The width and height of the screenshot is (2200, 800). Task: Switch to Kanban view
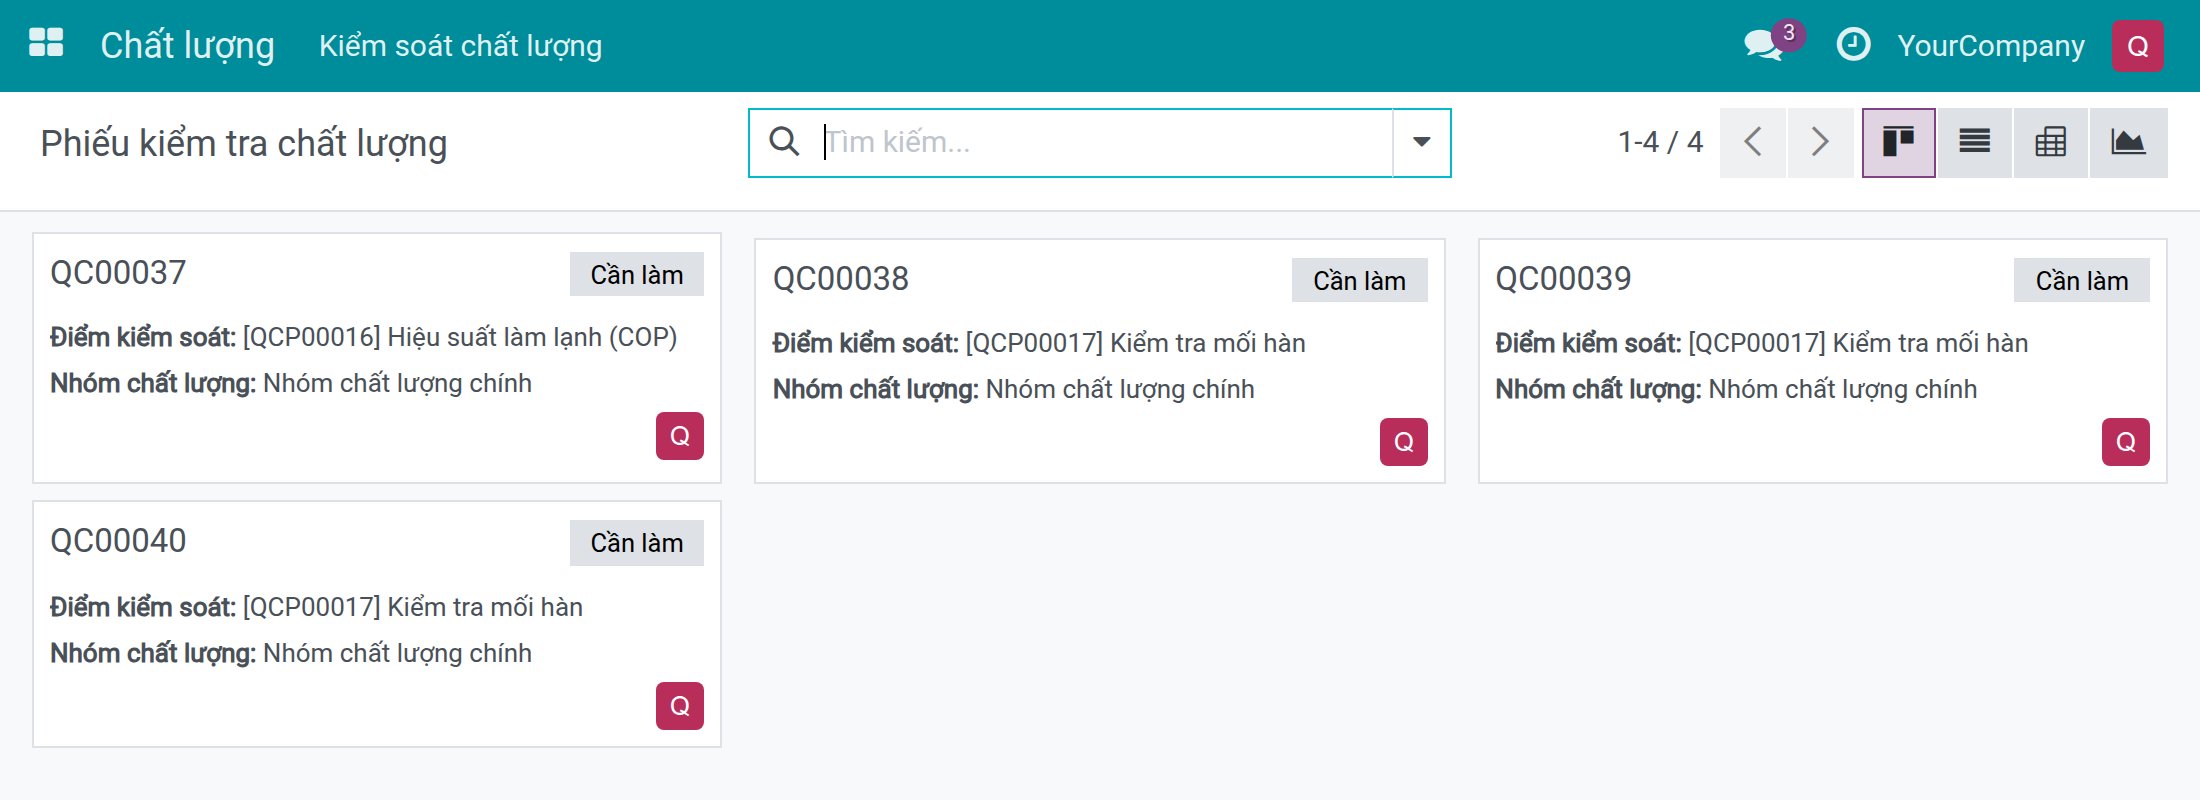click(1898, 143)
